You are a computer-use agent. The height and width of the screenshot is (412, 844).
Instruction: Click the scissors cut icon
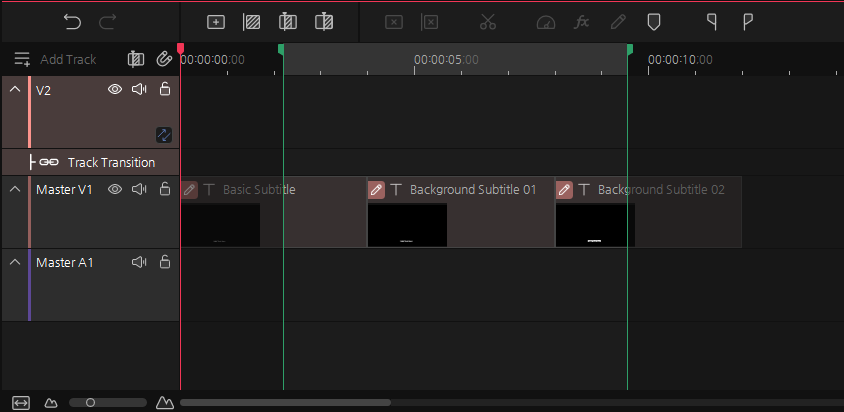click(x=488, y=21)
